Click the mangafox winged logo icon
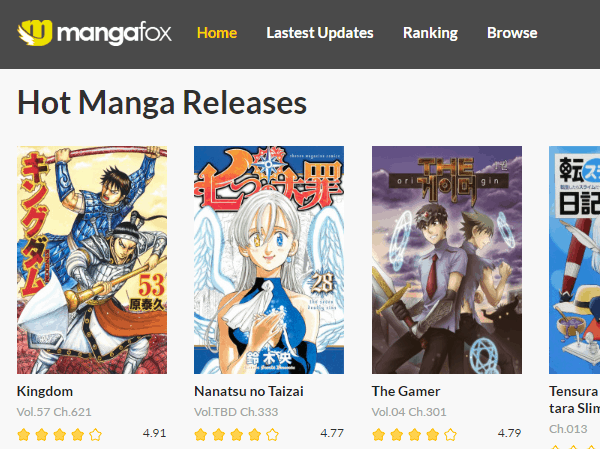Screen dimensions: 600x449 click(35, 33)
